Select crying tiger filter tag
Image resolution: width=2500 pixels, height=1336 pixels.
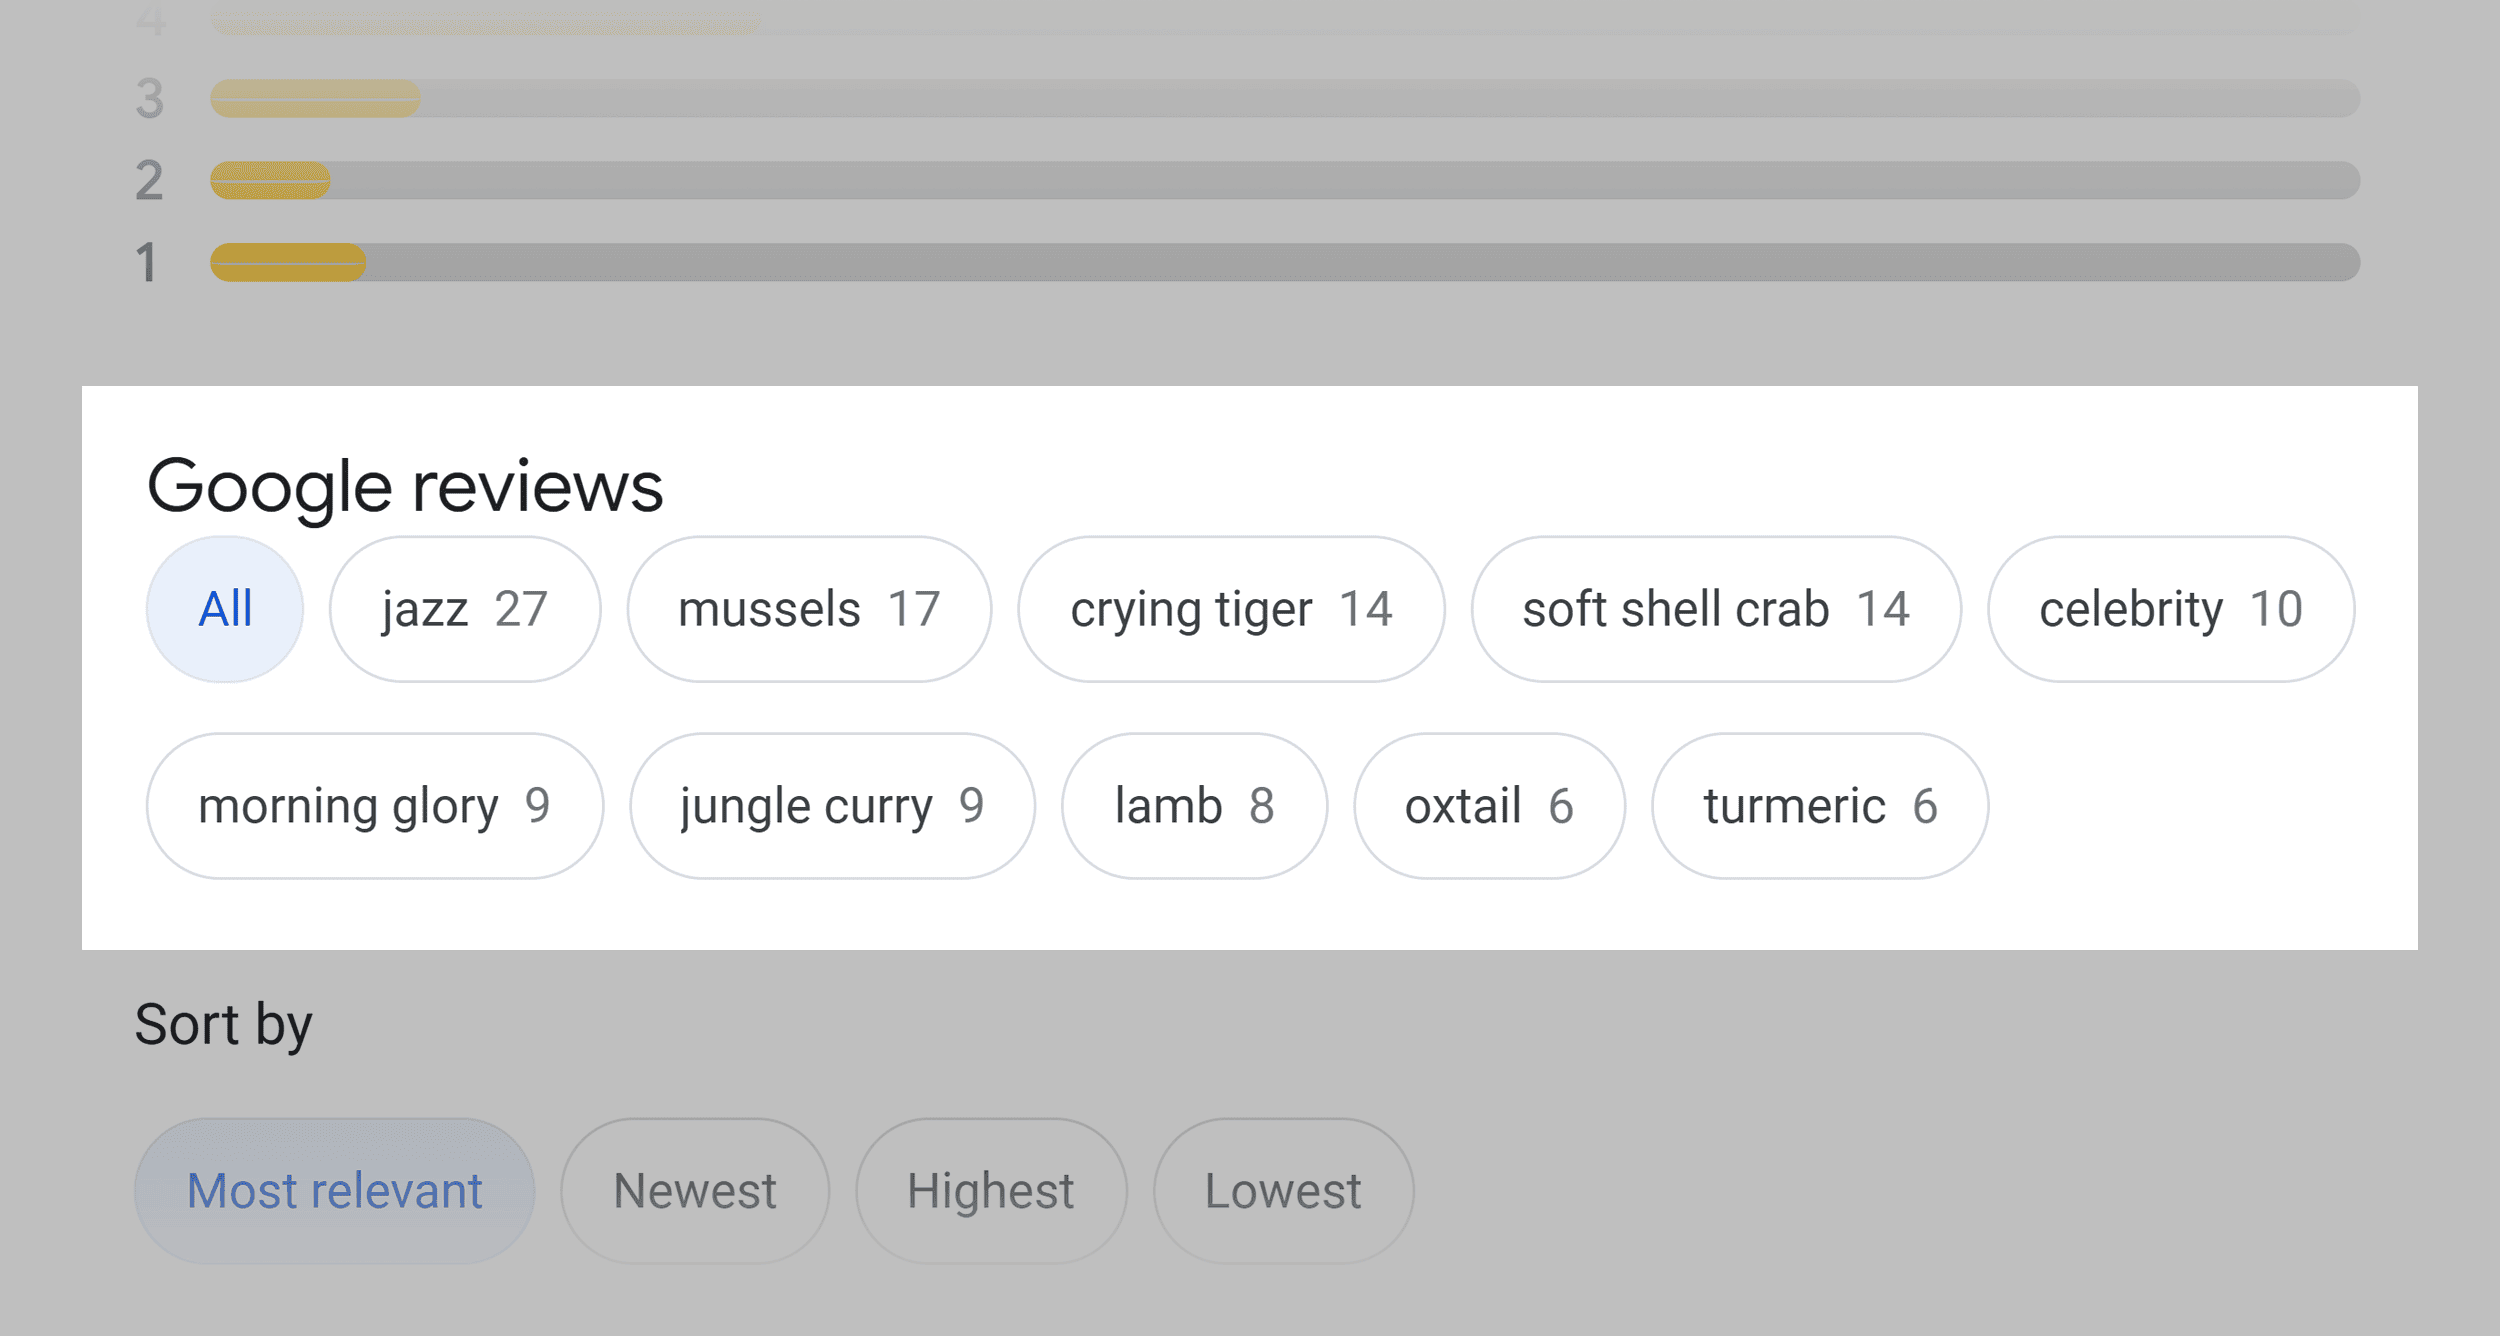1232,607
